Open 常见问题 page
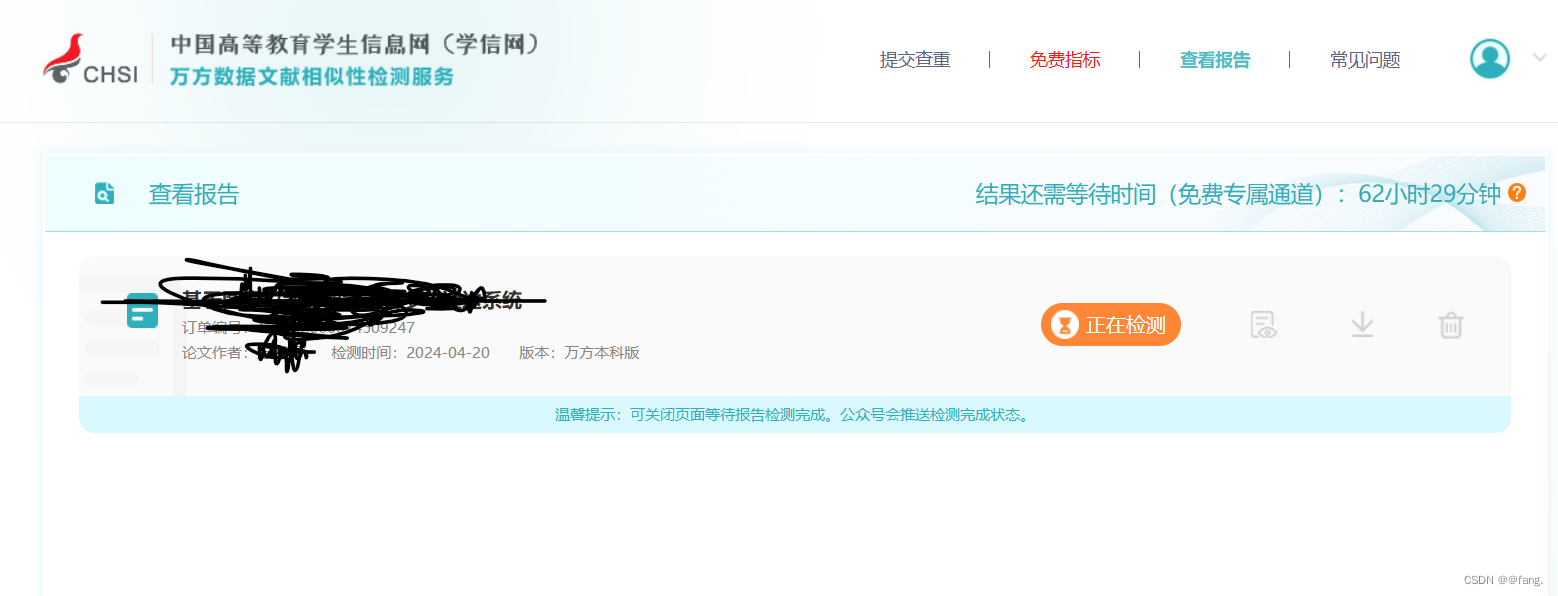The height and width of the screenshot is (596, 1558). [x=1365, y=60]
